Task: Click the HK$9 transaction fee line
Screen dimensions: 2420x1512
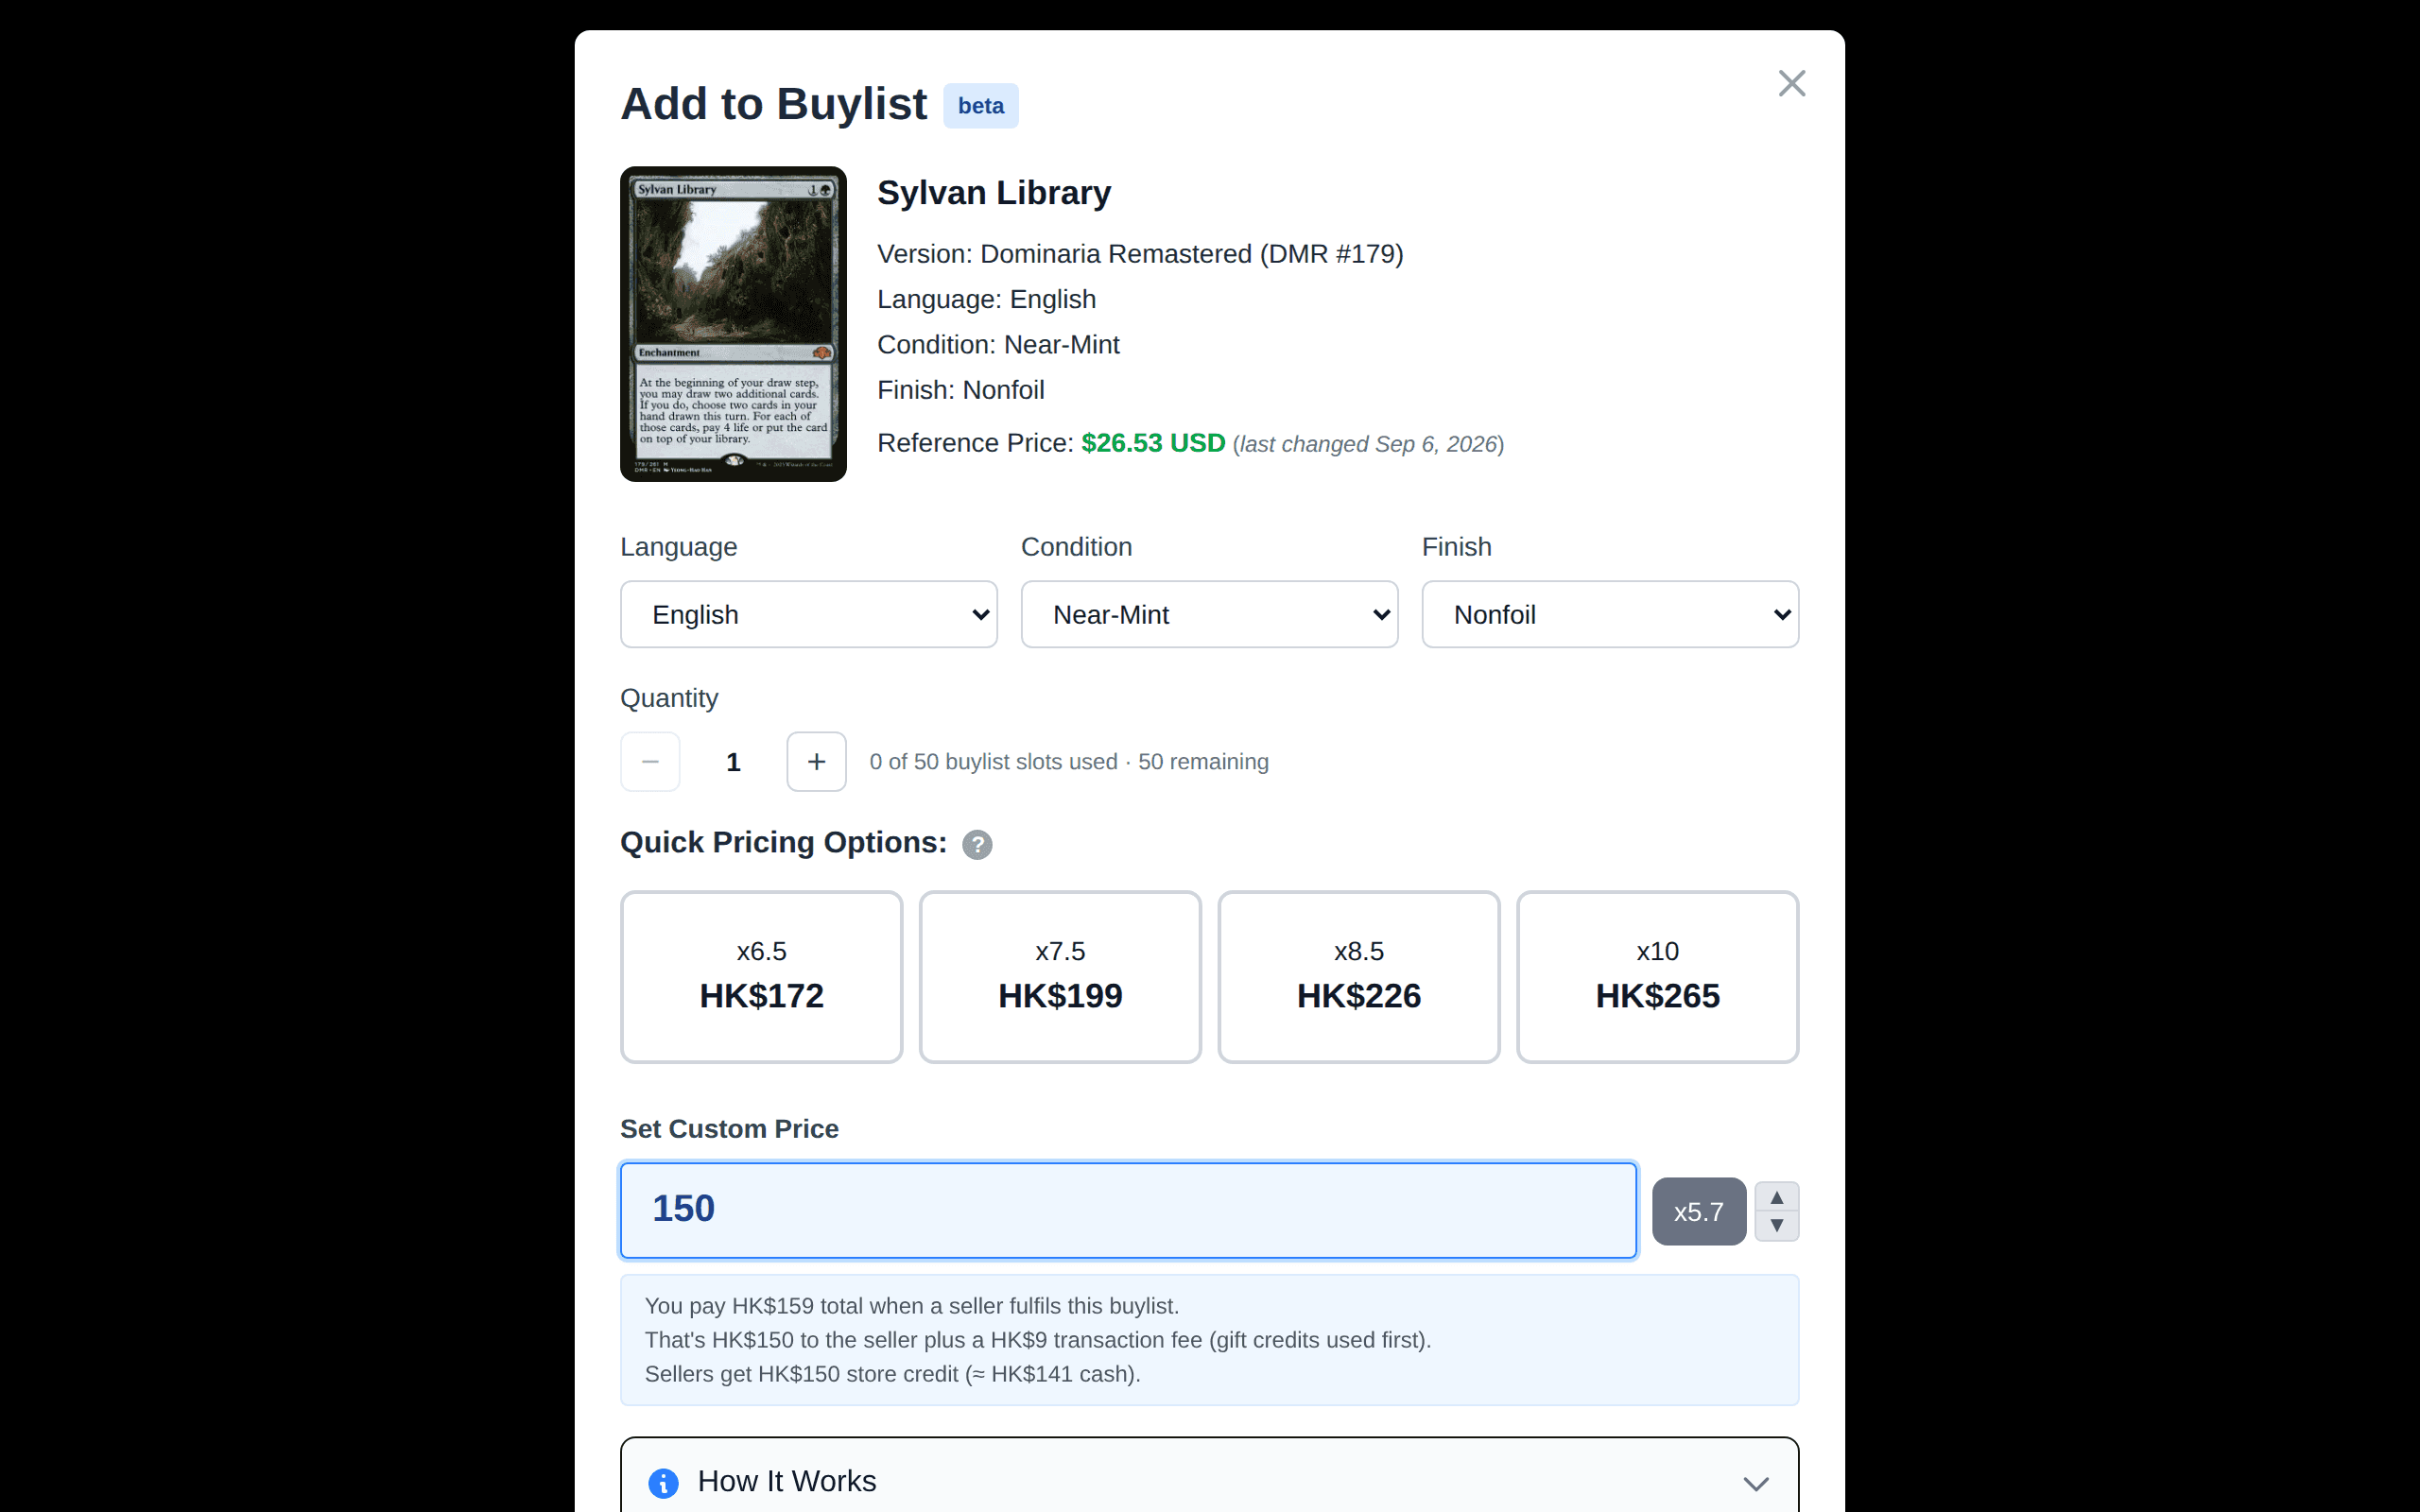Action: point(1037,1340)
